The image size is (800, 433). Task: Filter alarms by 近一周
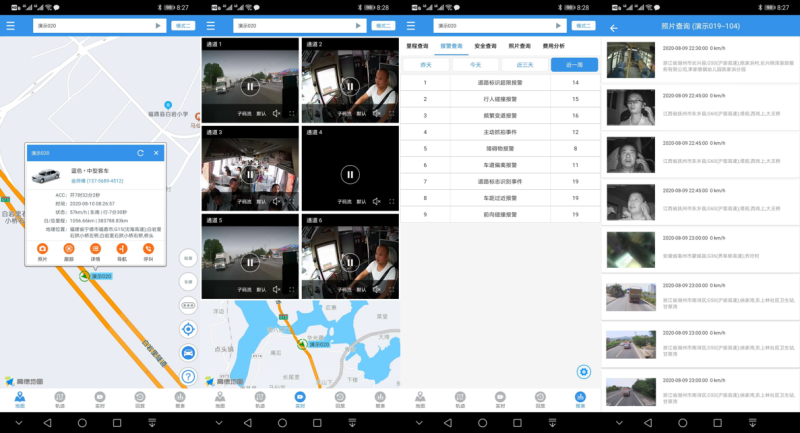click(x=574, y=65)
